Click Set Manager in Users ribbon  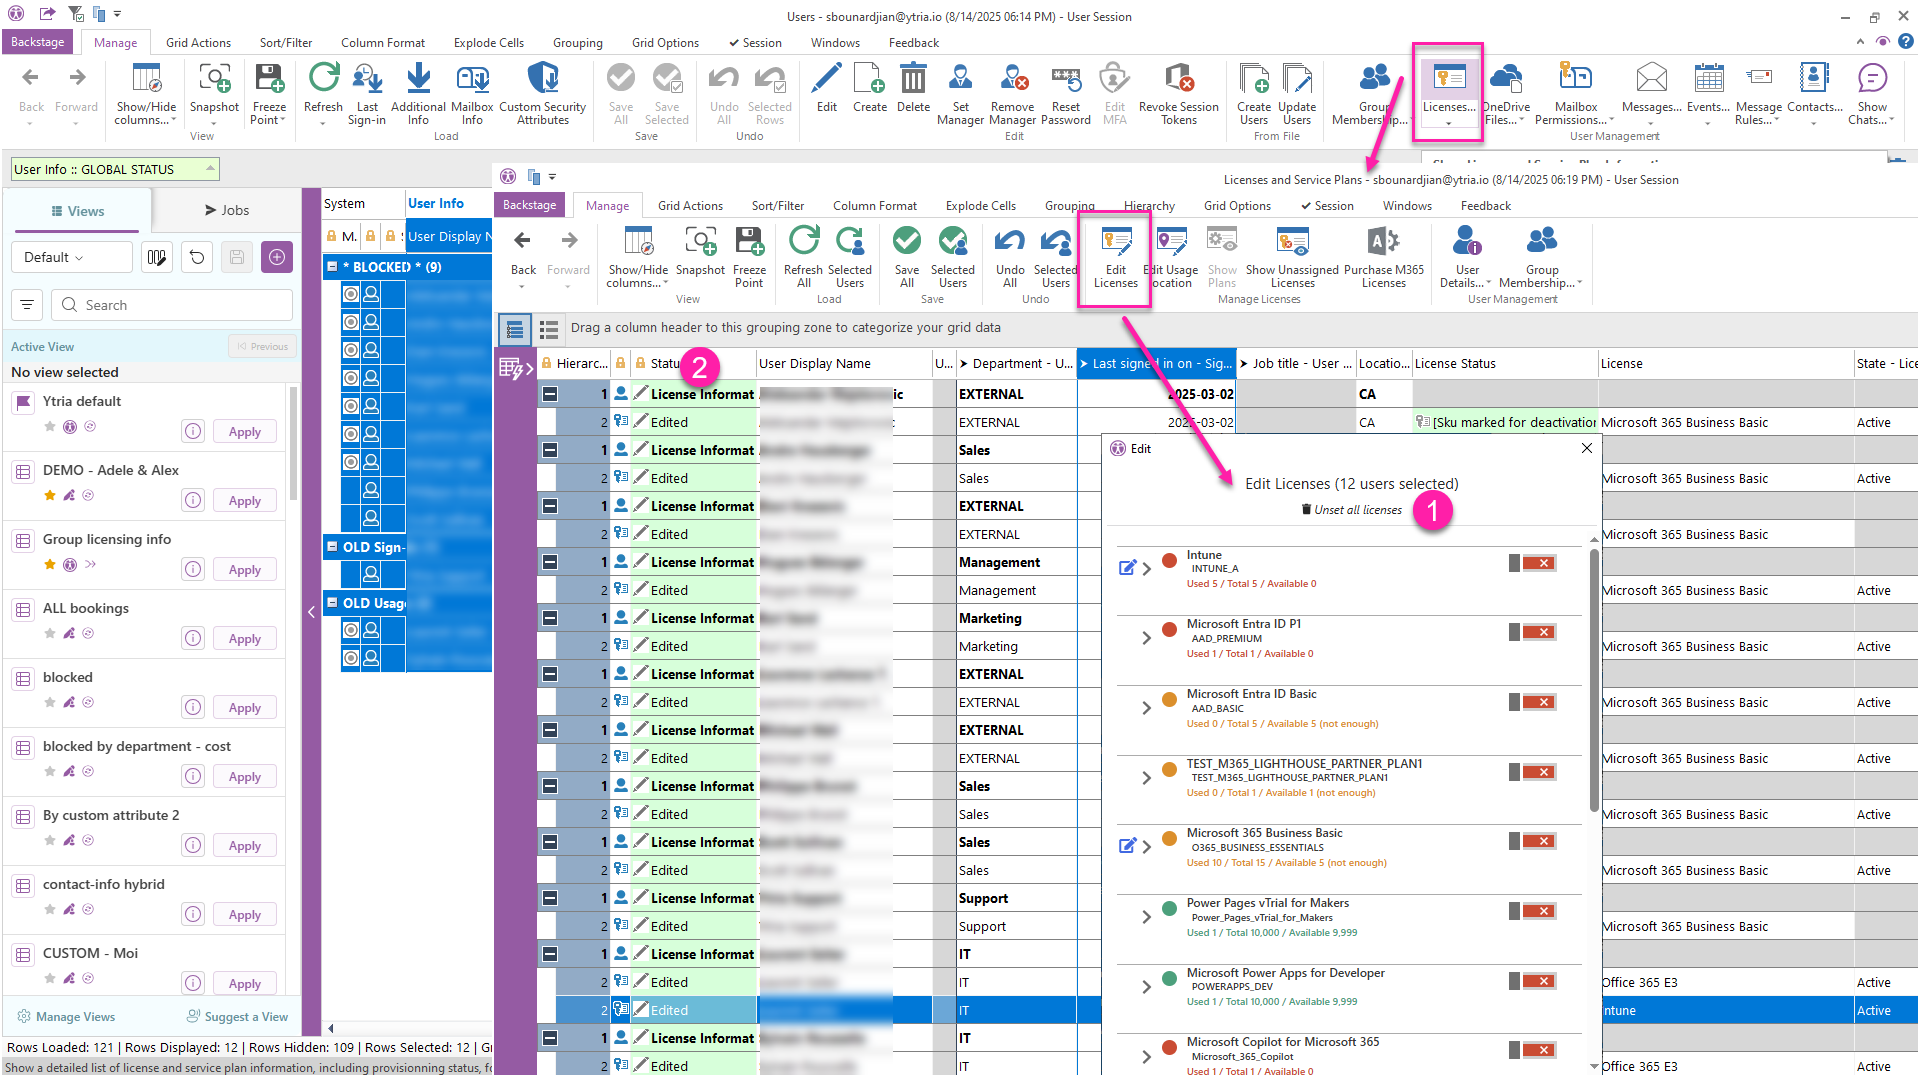click(960, 94)
